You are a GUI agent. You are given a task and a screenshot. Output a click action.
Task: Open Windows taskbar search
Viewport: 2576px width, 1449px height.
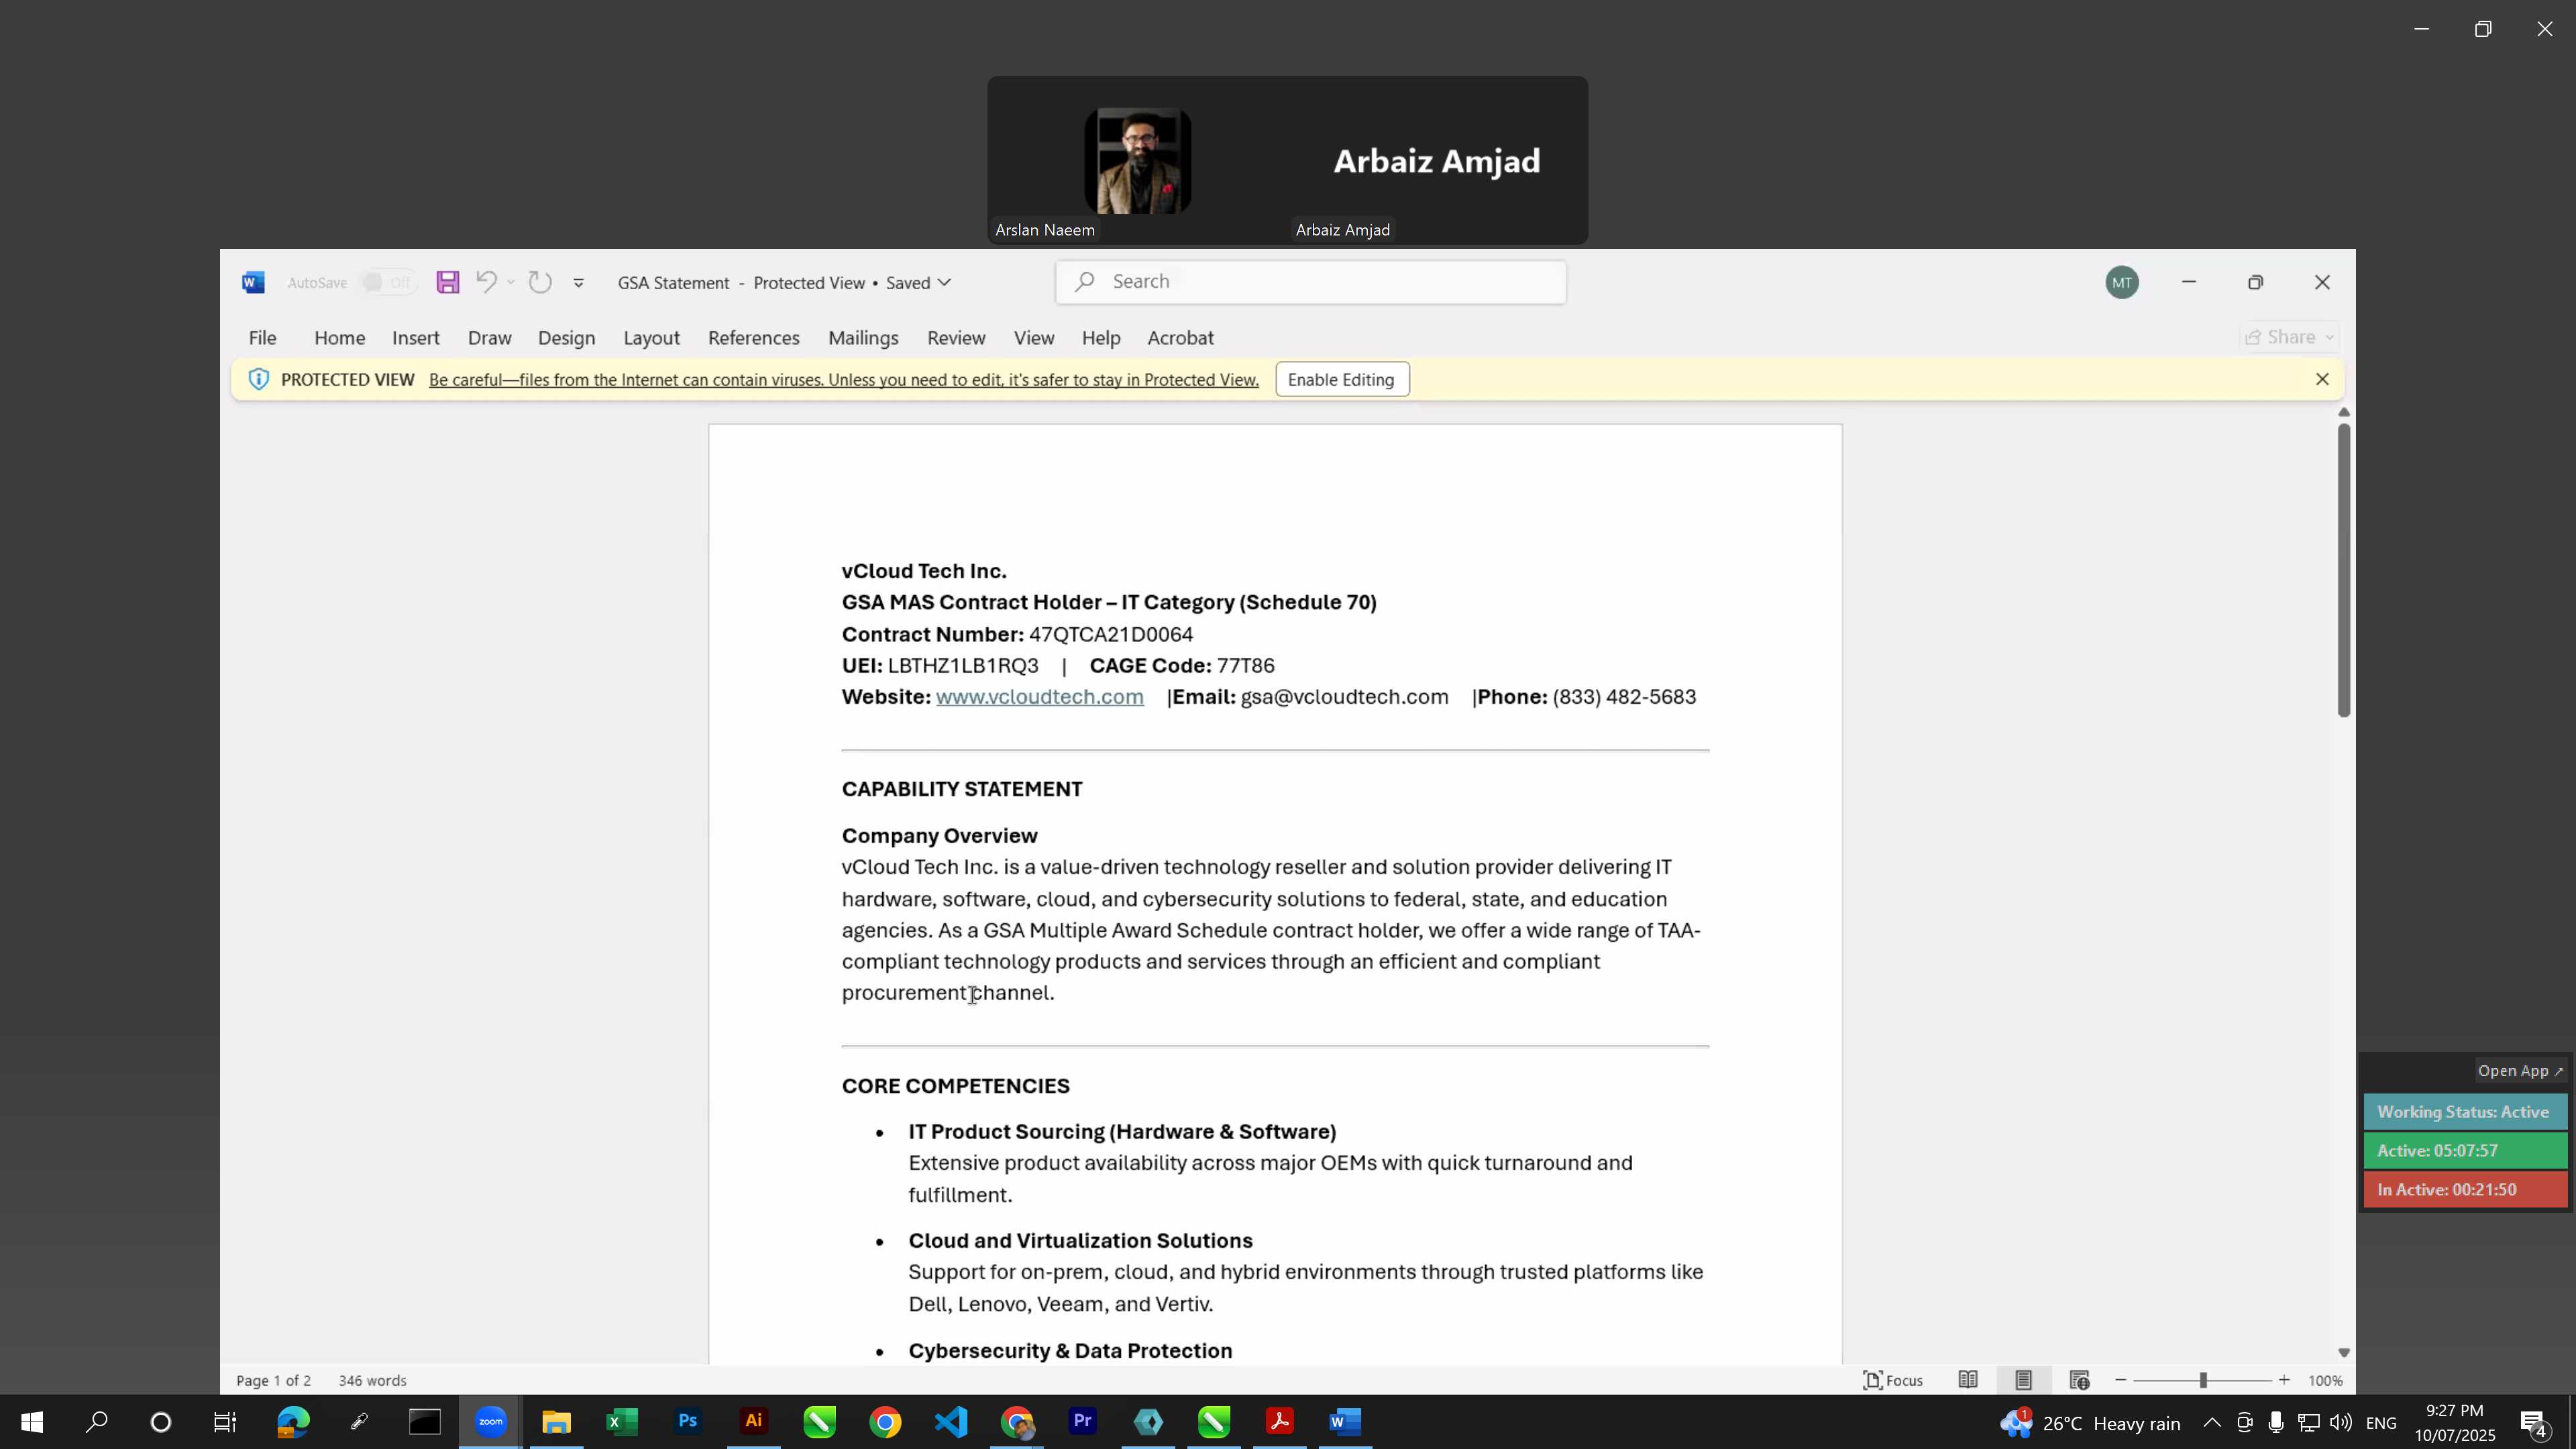(96, 1422)
